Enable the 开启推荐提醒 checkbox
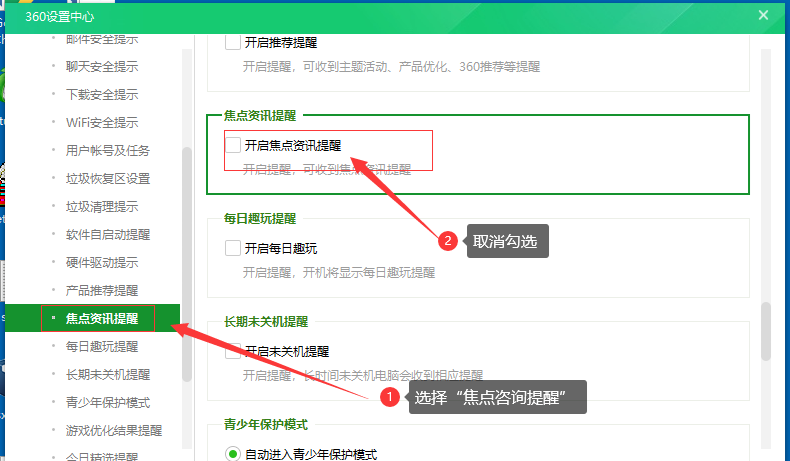The image size is (790, 461). [233, 42]
